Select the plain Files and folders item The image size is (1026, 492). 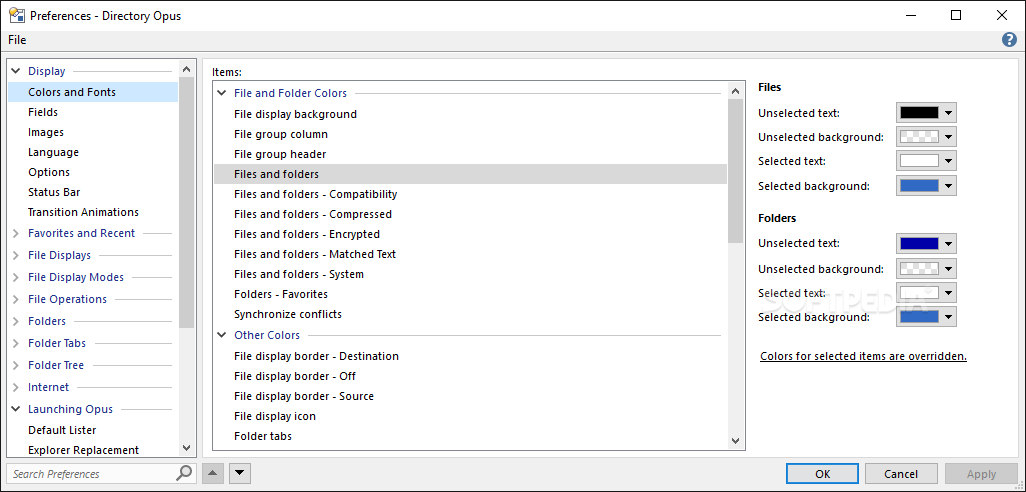pos(470,174)
